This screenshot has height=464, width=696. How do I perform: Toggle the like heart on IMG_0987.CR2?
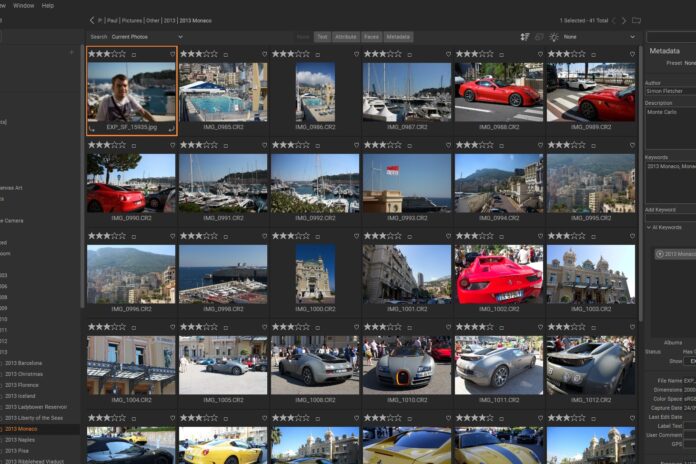pos(448,54)
